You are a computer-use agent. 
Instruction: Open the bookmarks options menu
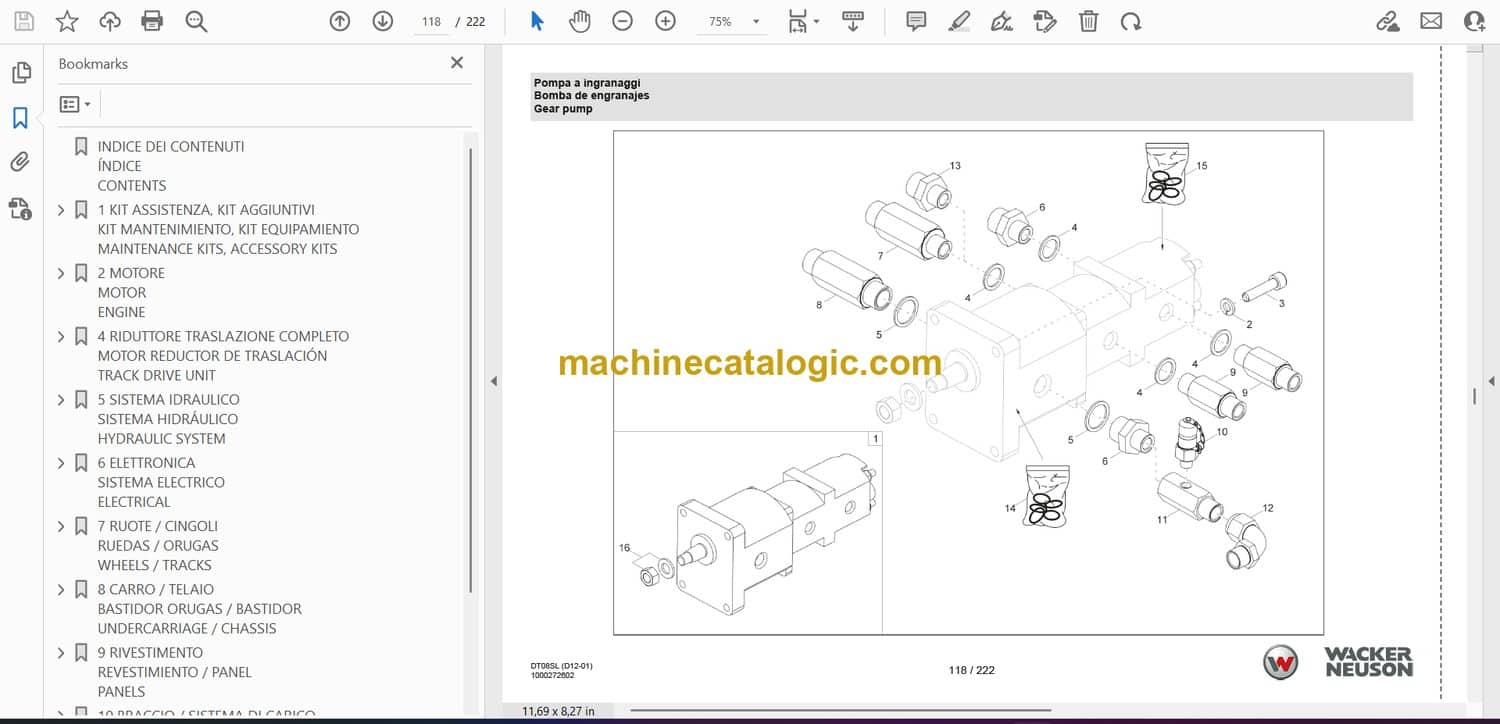tap(75, 104)
